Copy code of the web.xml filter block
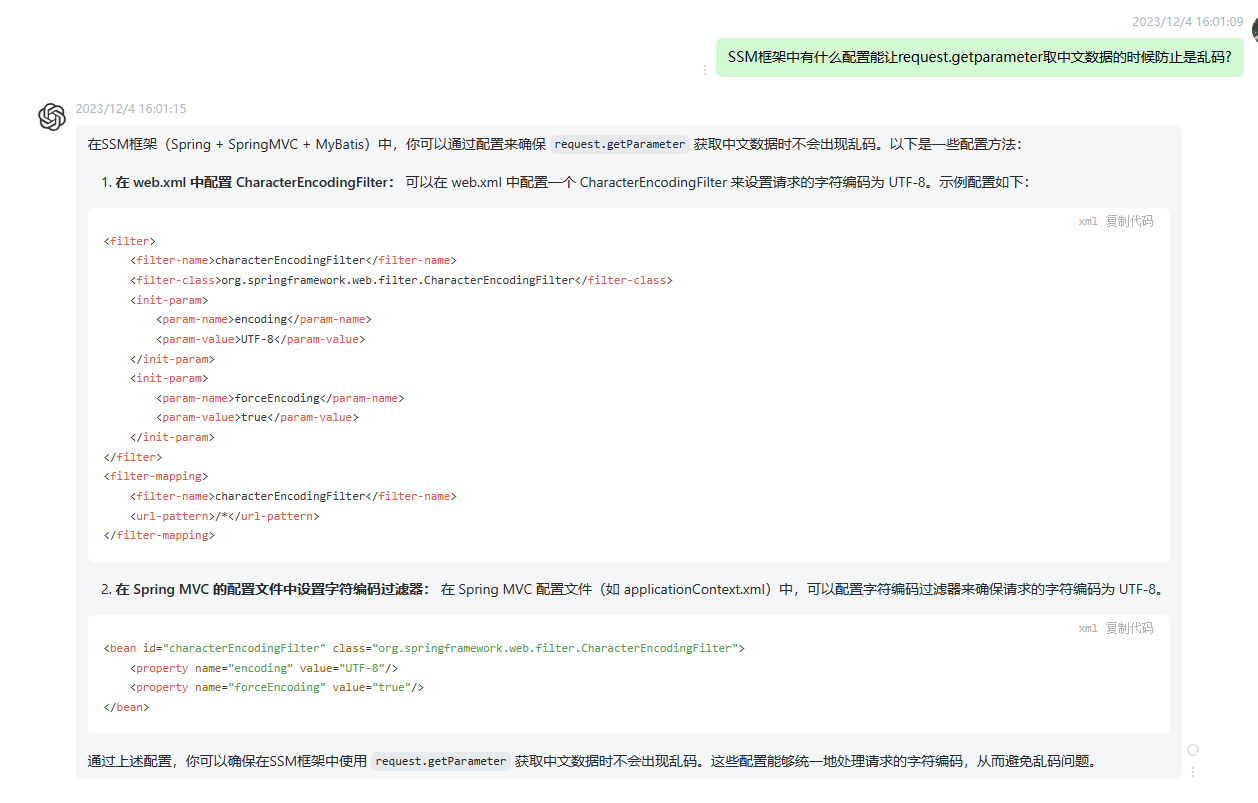 pyautogui.click(x=1129, y=221)
